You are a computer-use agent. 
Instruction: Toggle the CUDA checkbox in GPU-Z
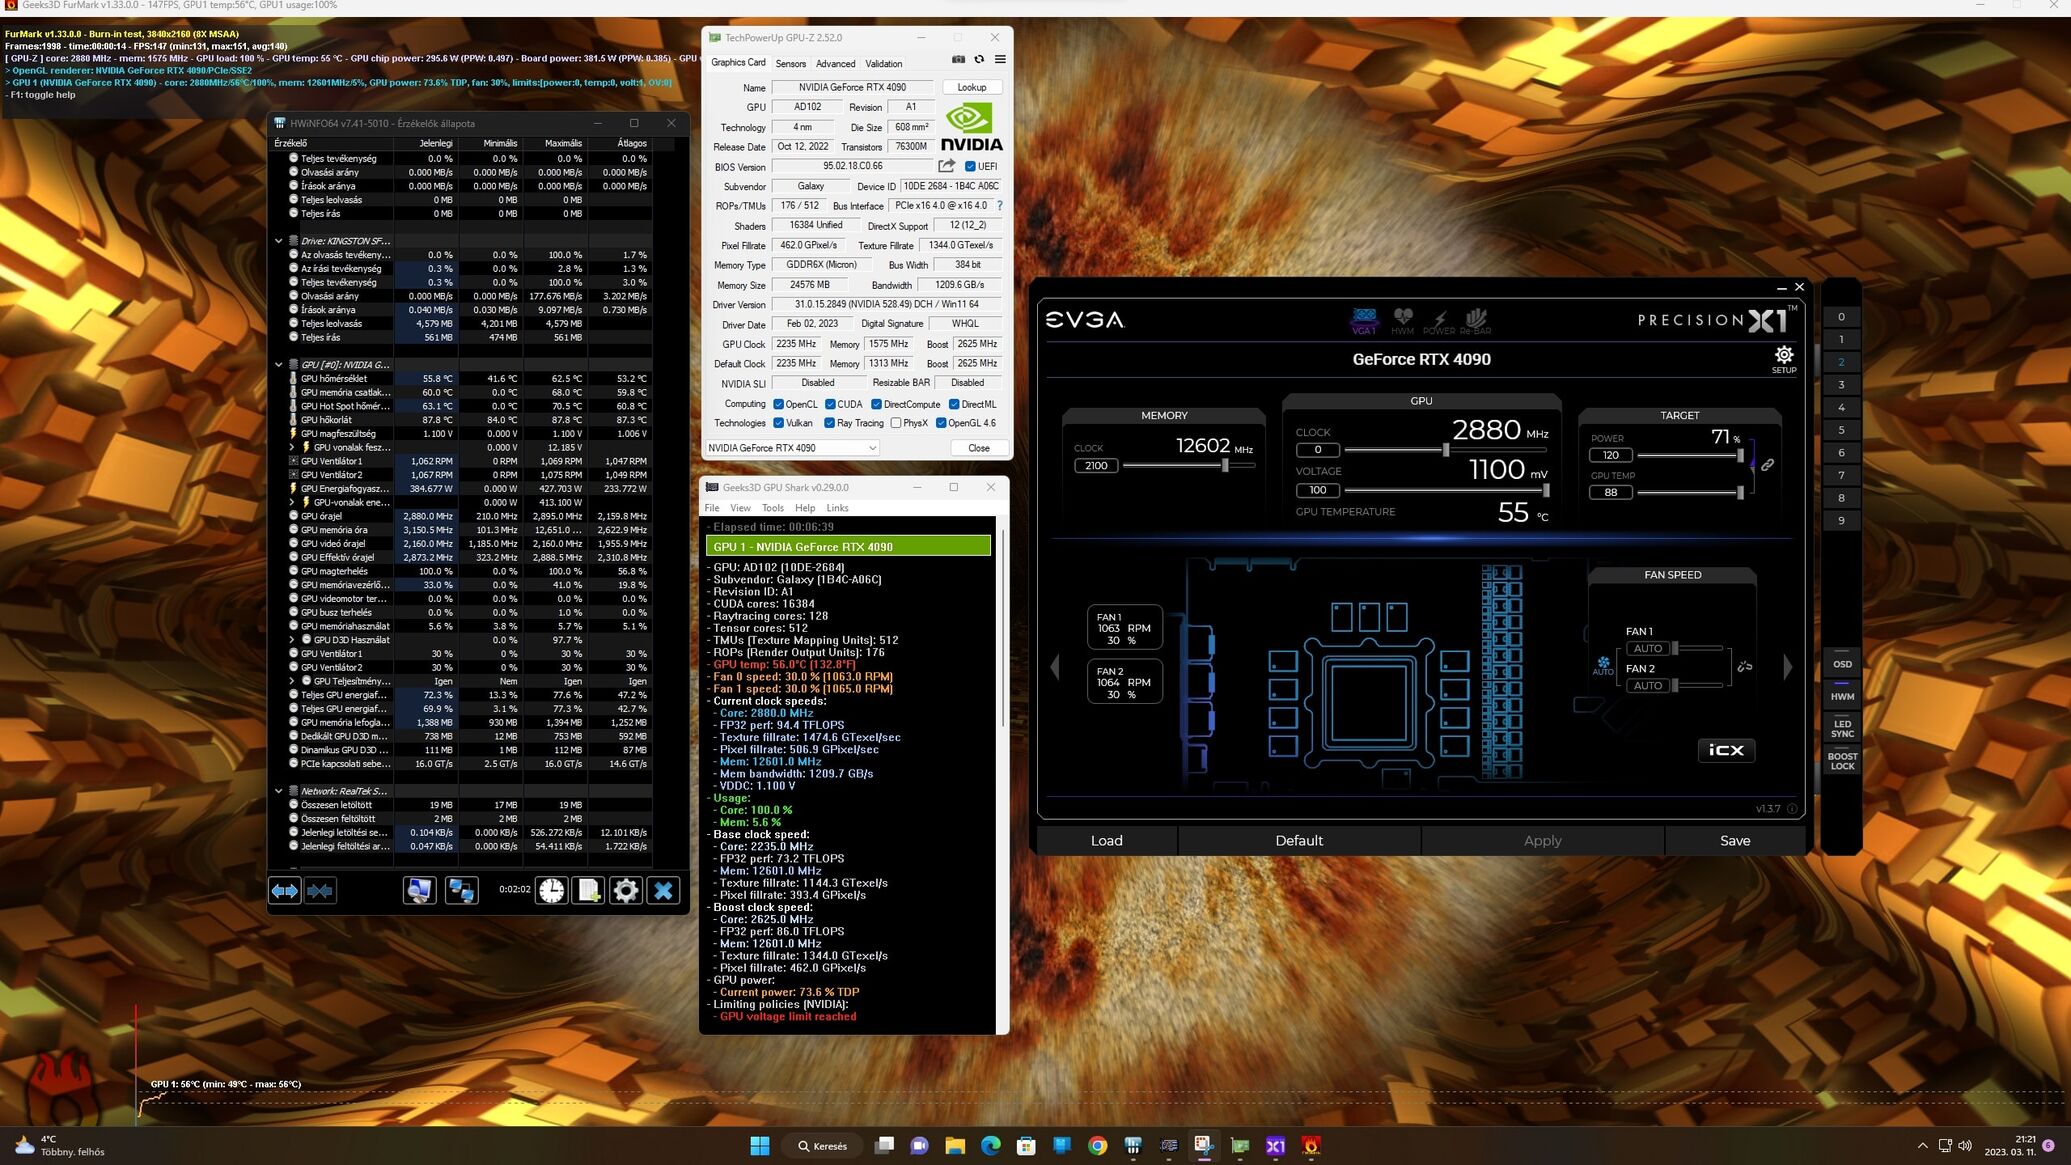click(830, 404)
